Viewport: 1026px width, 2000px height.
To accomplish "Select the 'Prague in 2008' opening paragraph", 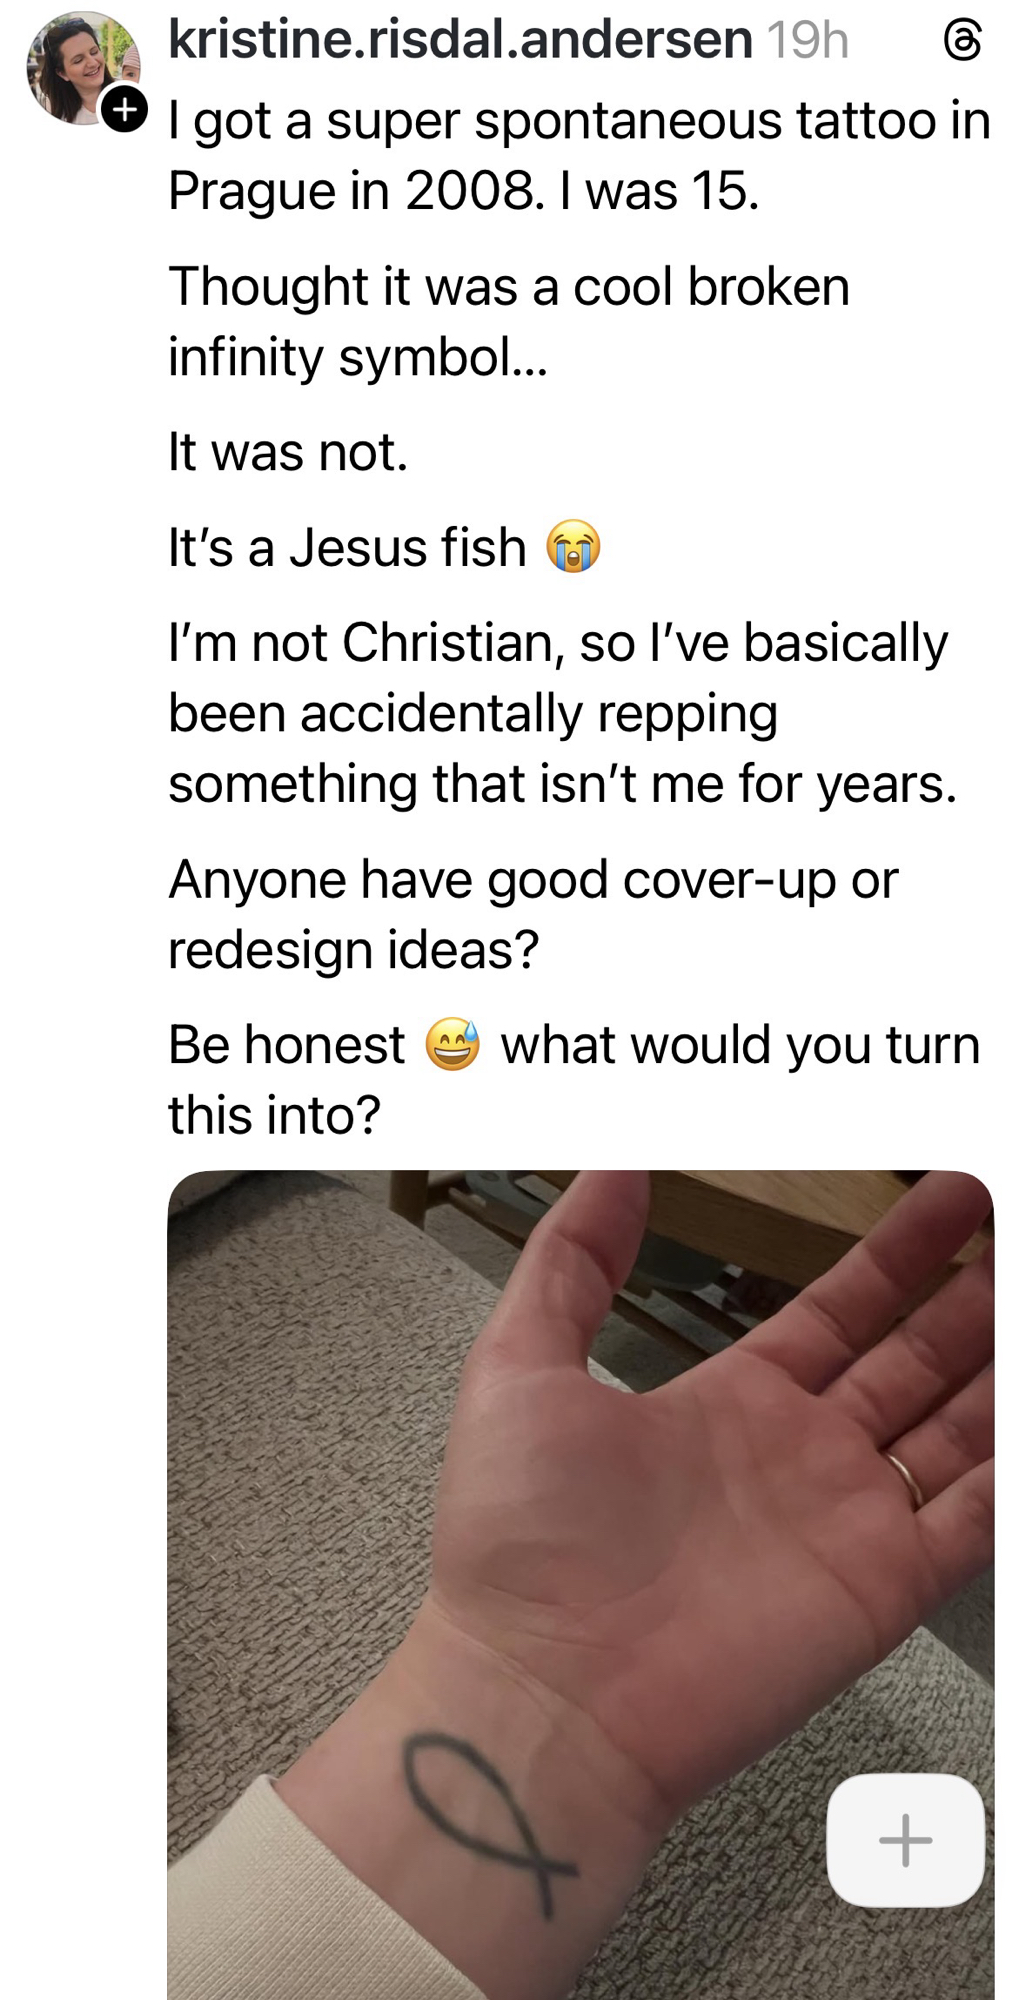I will (578, 155).
